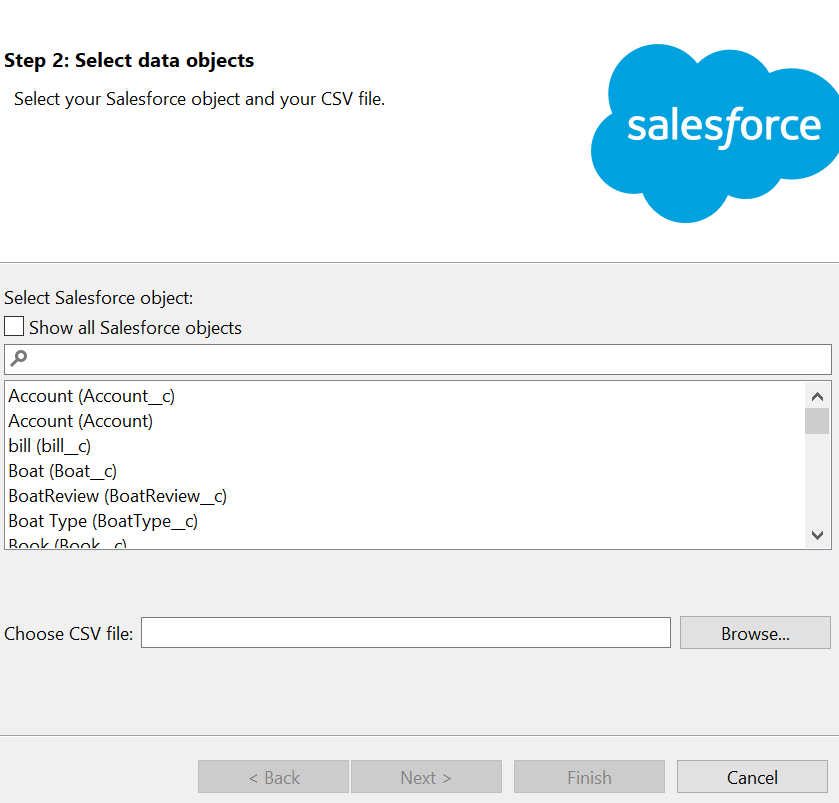Enable Show all Salesforce objects checkbox
839x803 pixels.
[x=14, y=326]
